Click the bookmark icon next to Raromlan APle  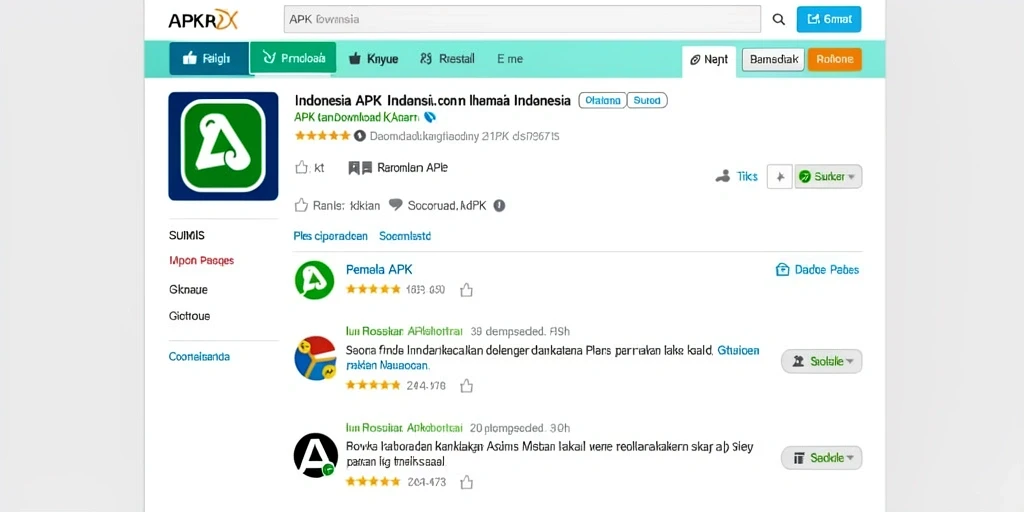click(360, 168)
